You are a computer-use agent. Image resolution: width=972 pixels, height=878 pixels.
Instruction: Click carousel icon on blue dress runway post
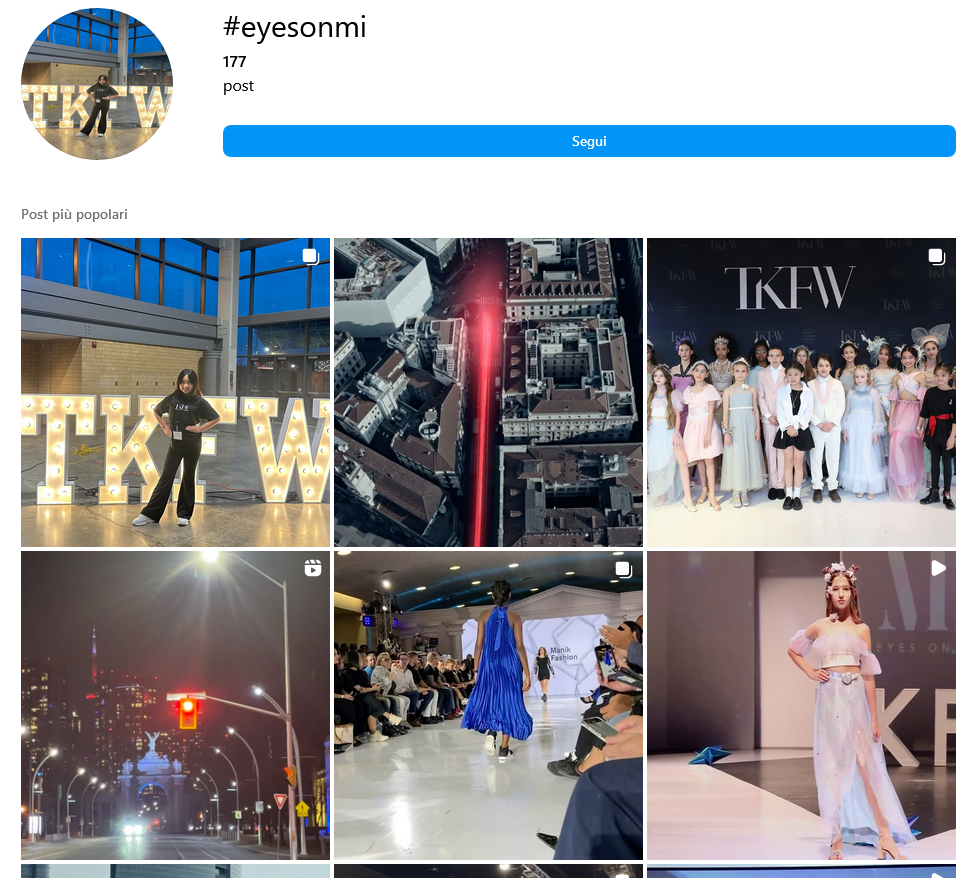tap(624, 569)
